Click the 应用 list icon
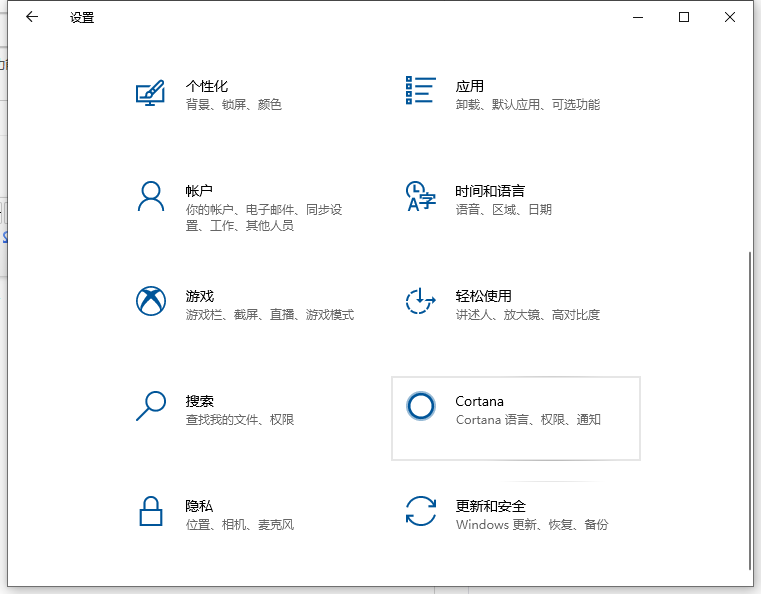Viewport: 761px width, 594px height. [420, 90]
